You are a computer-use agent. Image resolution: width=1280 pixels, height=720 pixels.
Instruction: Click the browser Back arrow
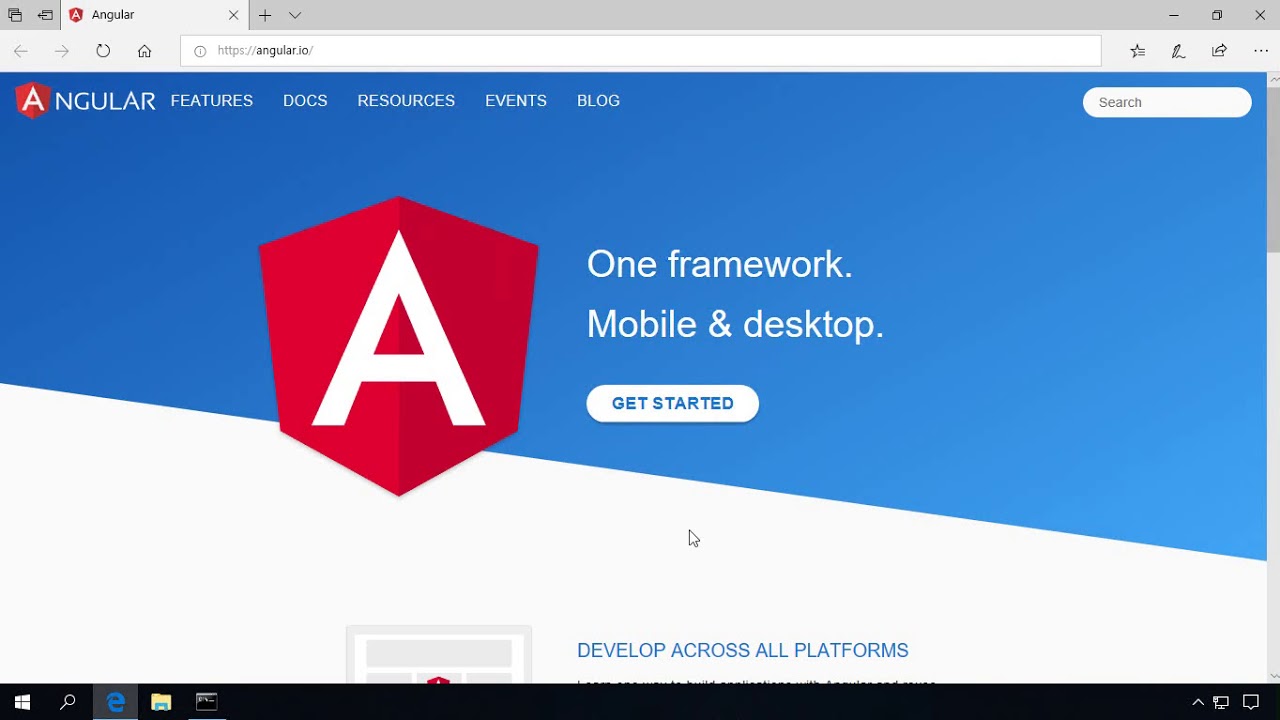21,51
